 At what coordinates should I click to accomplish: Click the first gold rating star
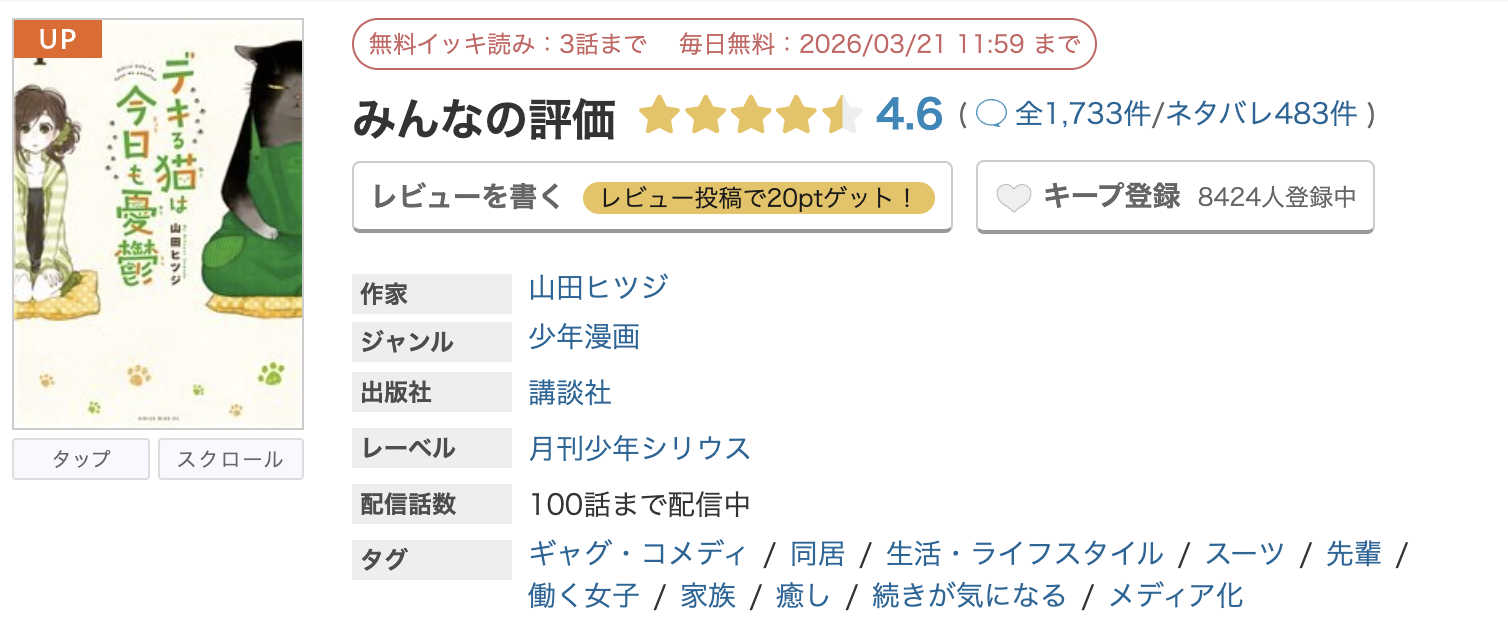tap(660, 116)
